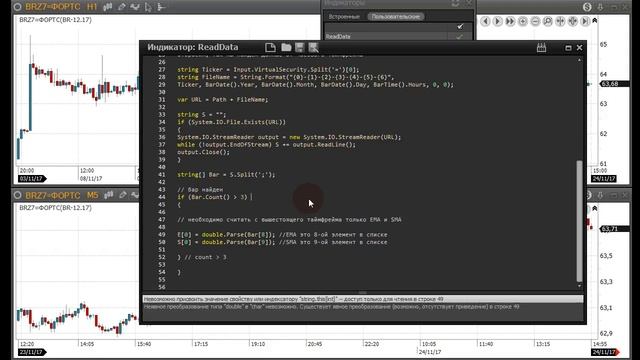
Task: Create new indicator file in ReadData editor
Action: (270, 47)
